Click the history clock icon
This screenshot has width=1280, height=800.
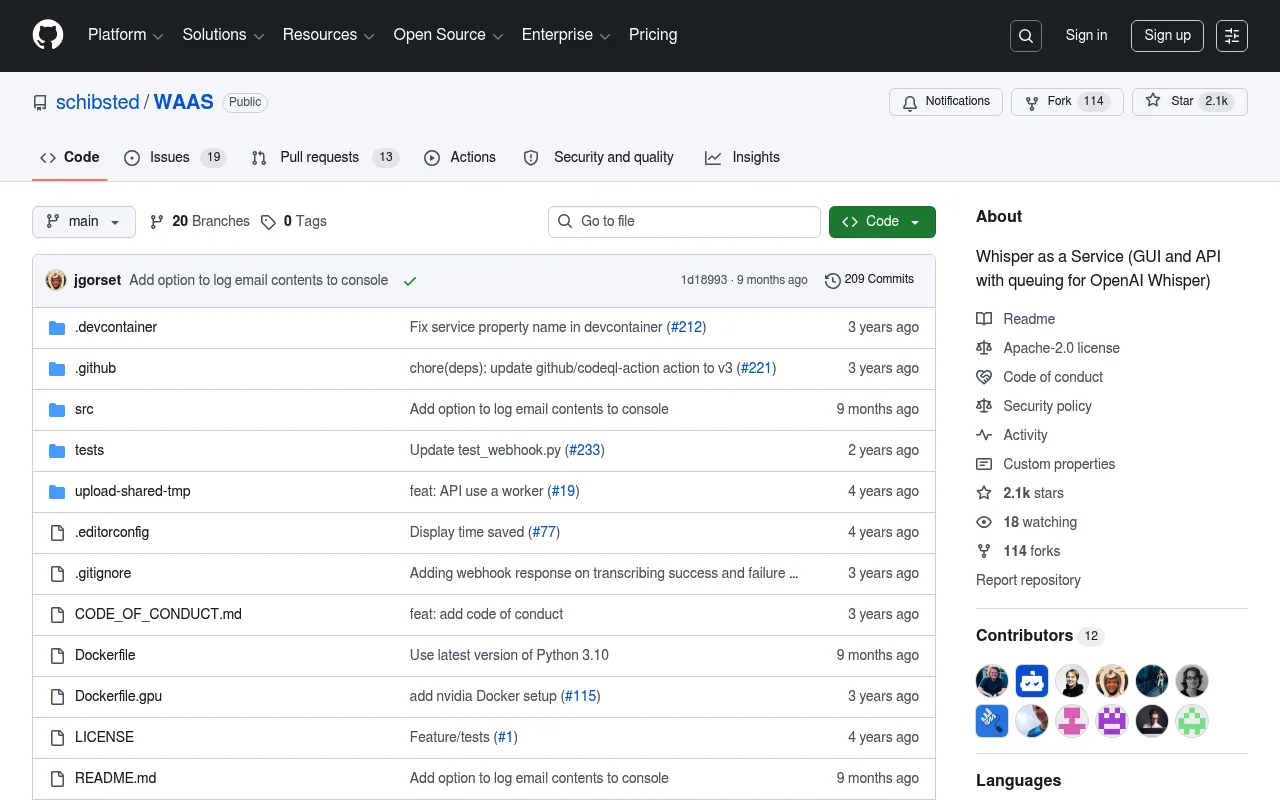(832, 280)
